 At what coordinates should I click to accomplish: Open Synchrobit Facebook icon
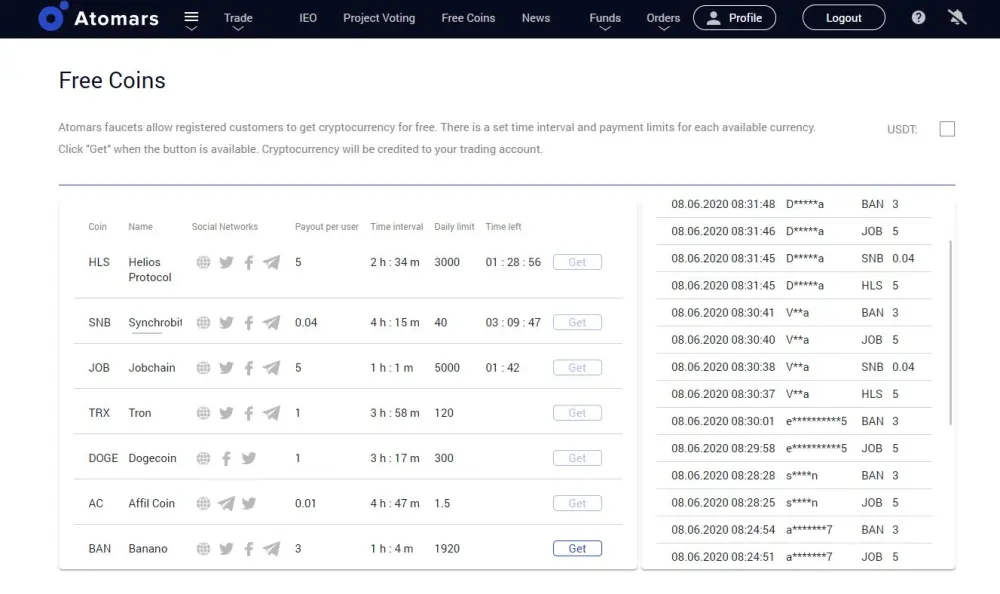(x=249, y=323)
